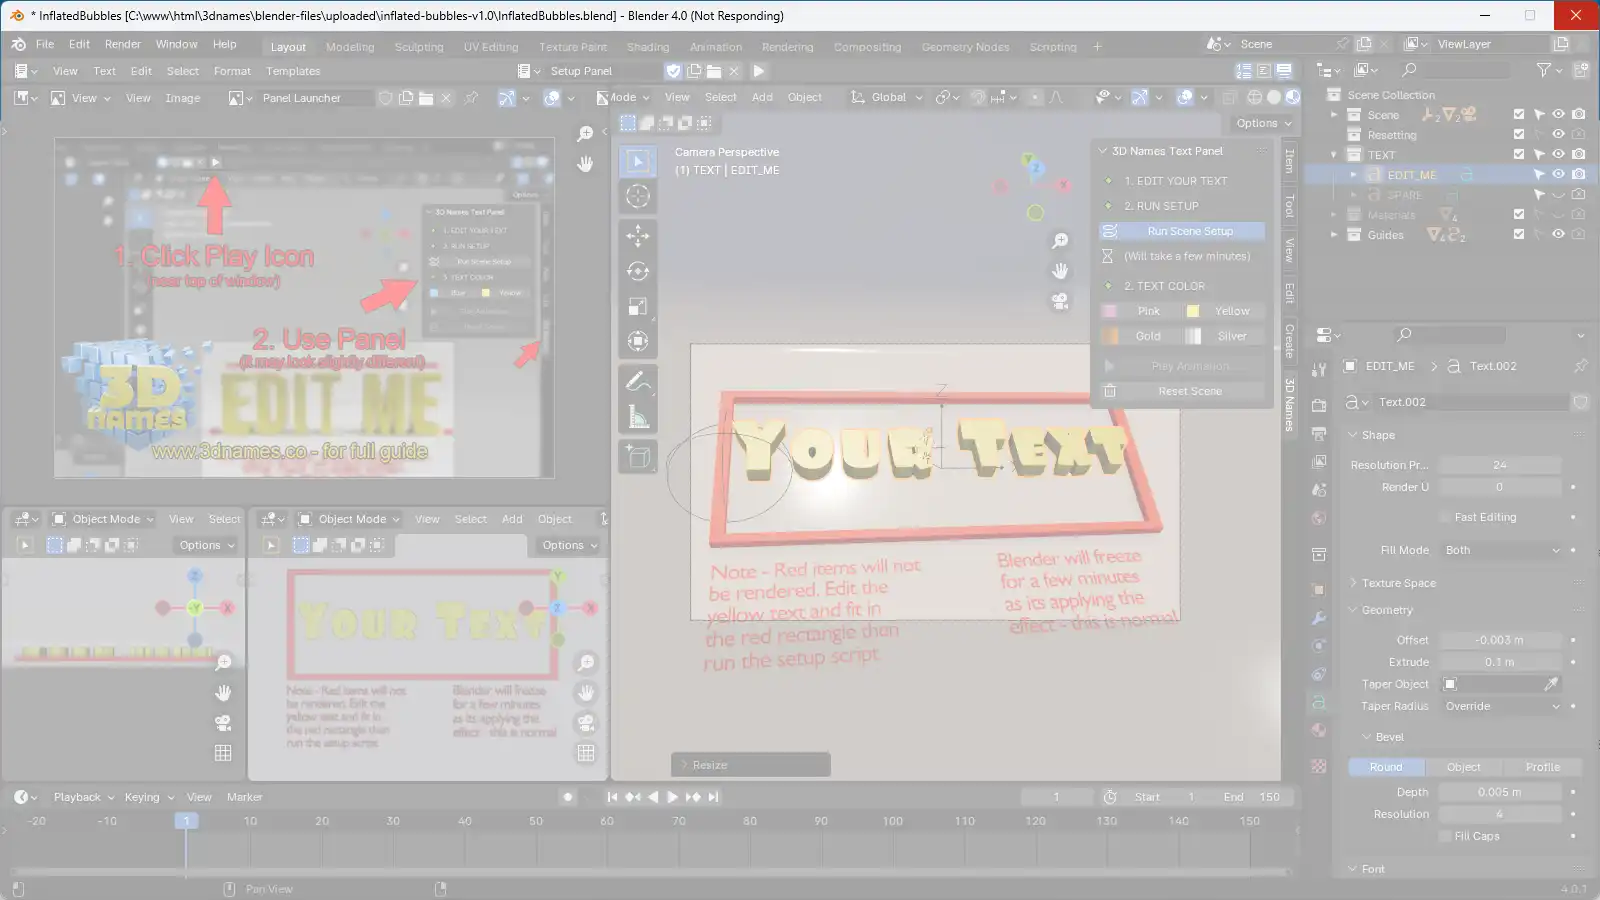Toggle camera view icon in main viewport

pos(1060,301)
